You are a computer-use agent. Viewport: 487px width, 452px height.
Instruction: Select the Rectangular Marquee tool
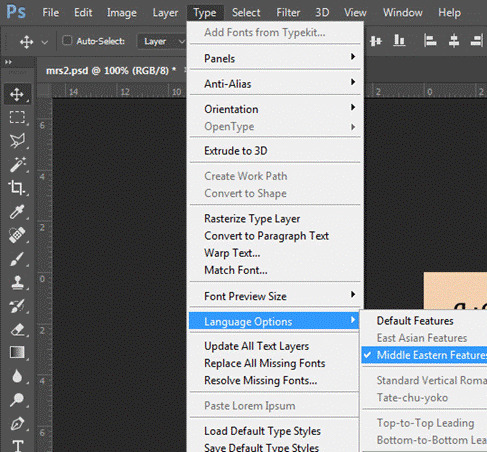pos(17,117)
